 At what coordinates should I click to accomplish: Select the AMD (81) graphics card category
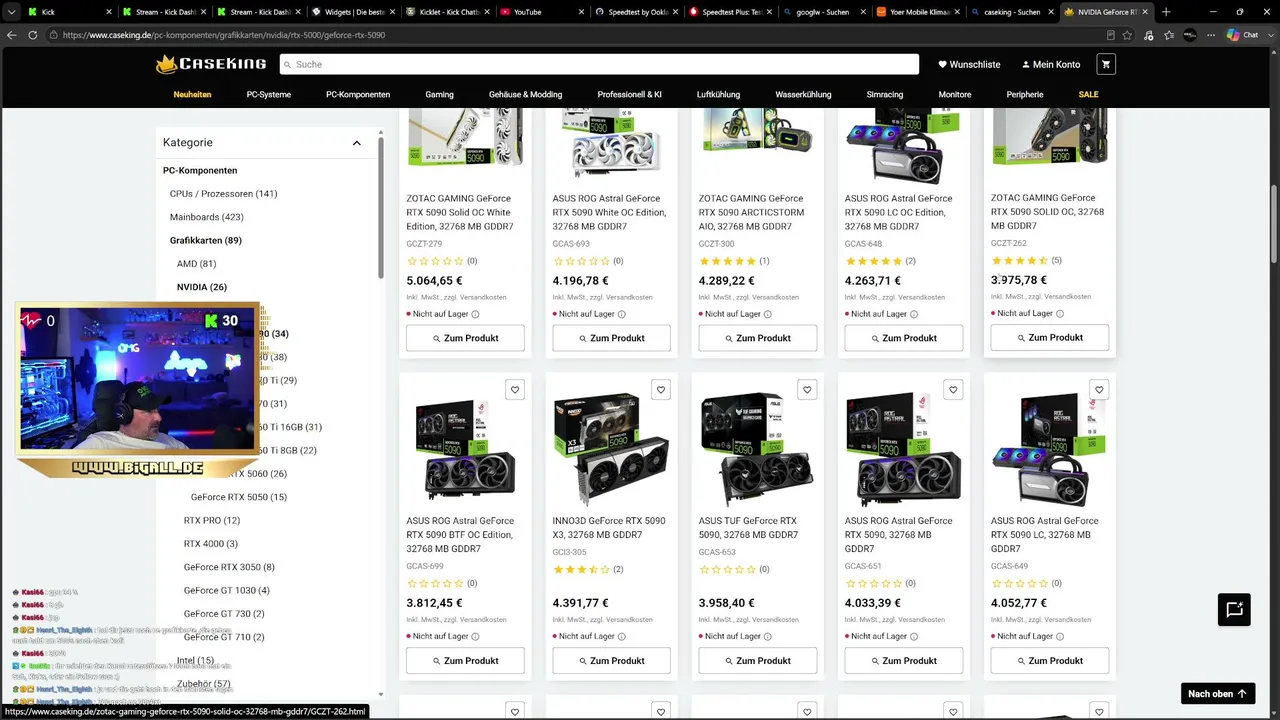coord(197,264)
